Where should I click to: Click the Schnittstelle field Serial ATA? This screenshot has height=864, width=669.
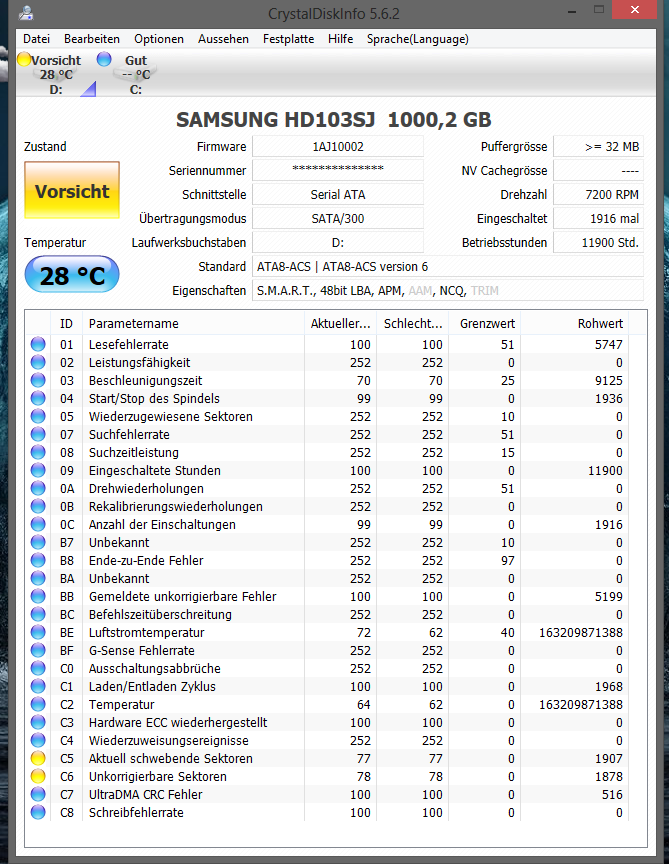(x=338, y=195)
